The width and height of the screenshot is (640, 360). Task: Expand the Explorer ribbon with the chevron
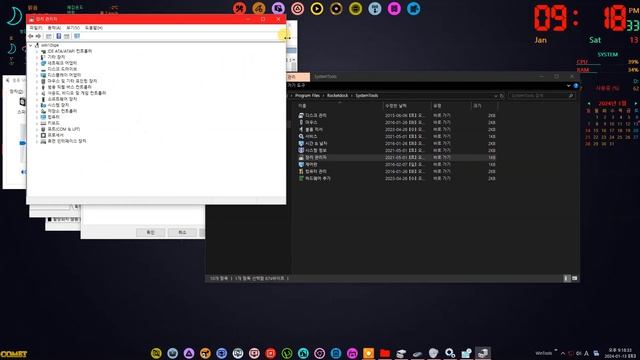coord(568,86)
